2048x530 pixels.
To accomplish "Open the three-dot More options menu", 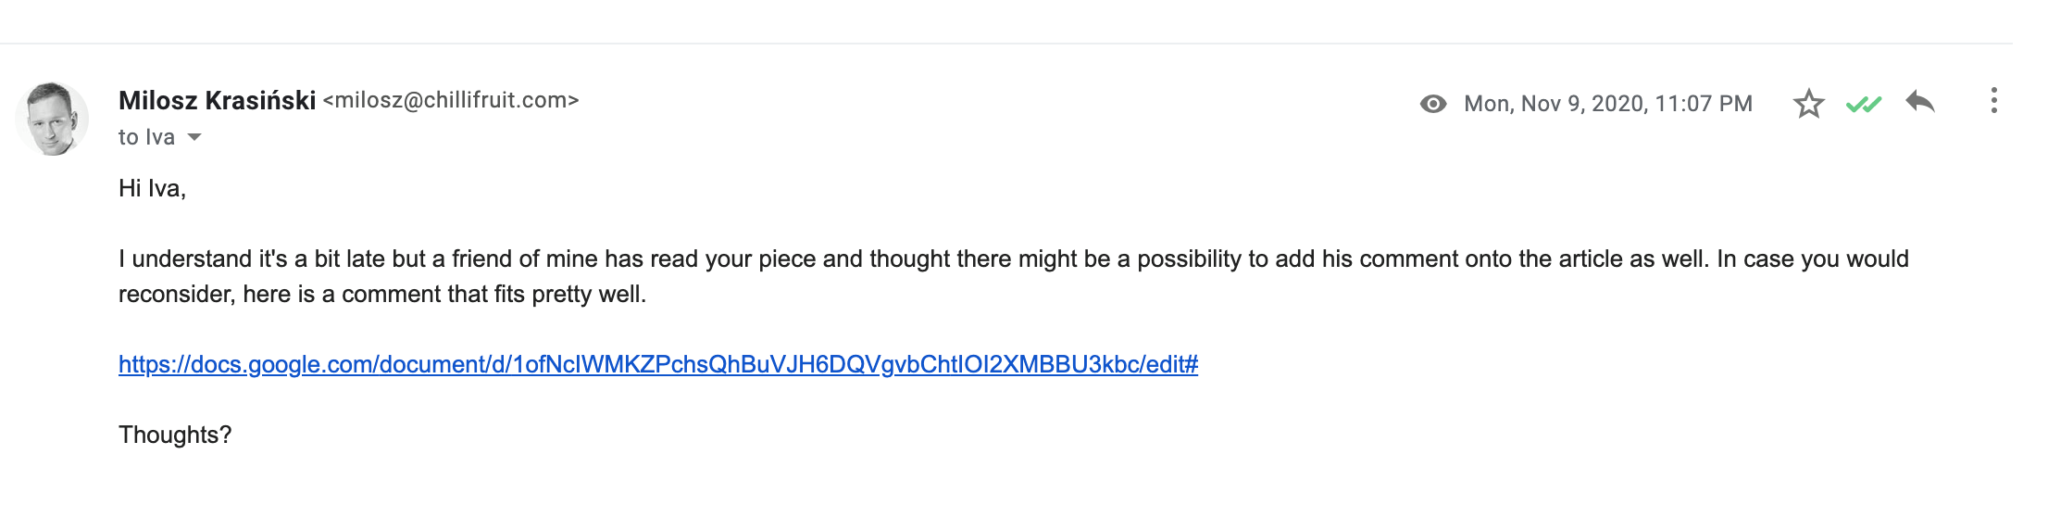I will click(1993, 101).
